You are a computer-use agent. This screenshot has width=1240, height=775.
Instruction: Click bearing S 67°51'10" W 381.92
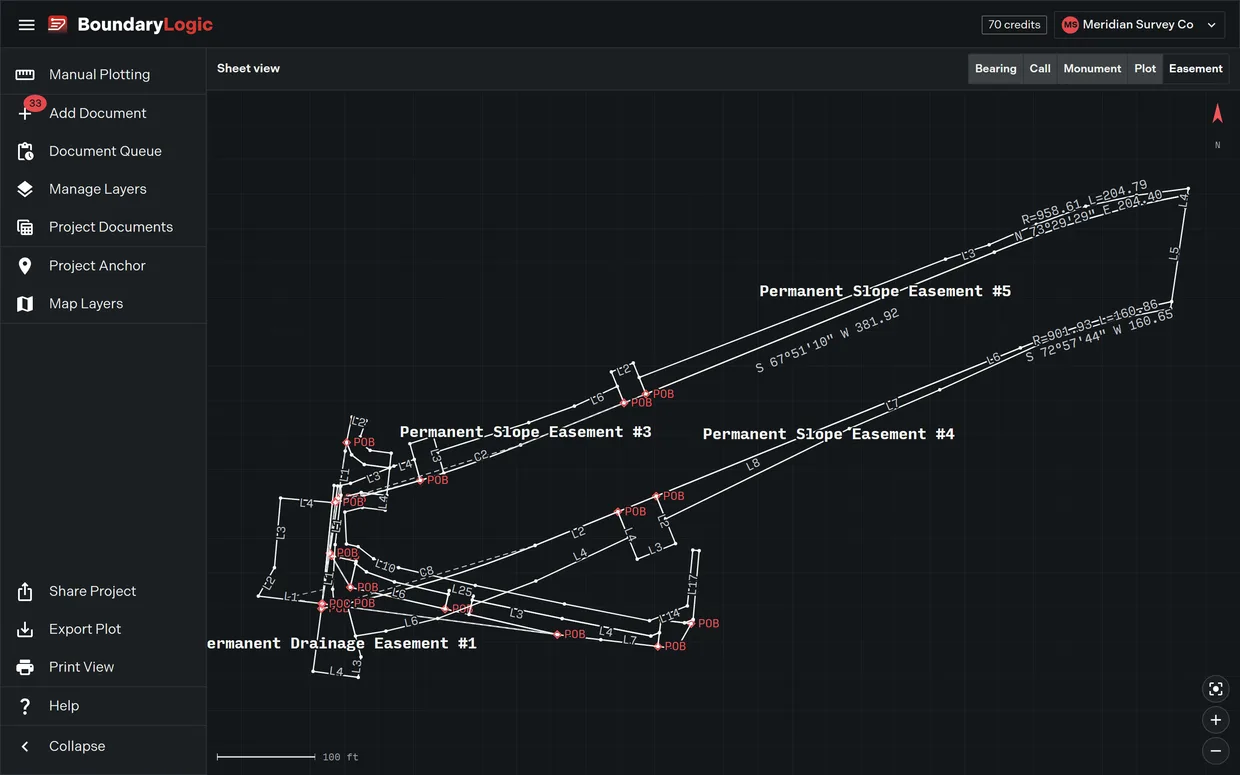(x=828, y=341)
